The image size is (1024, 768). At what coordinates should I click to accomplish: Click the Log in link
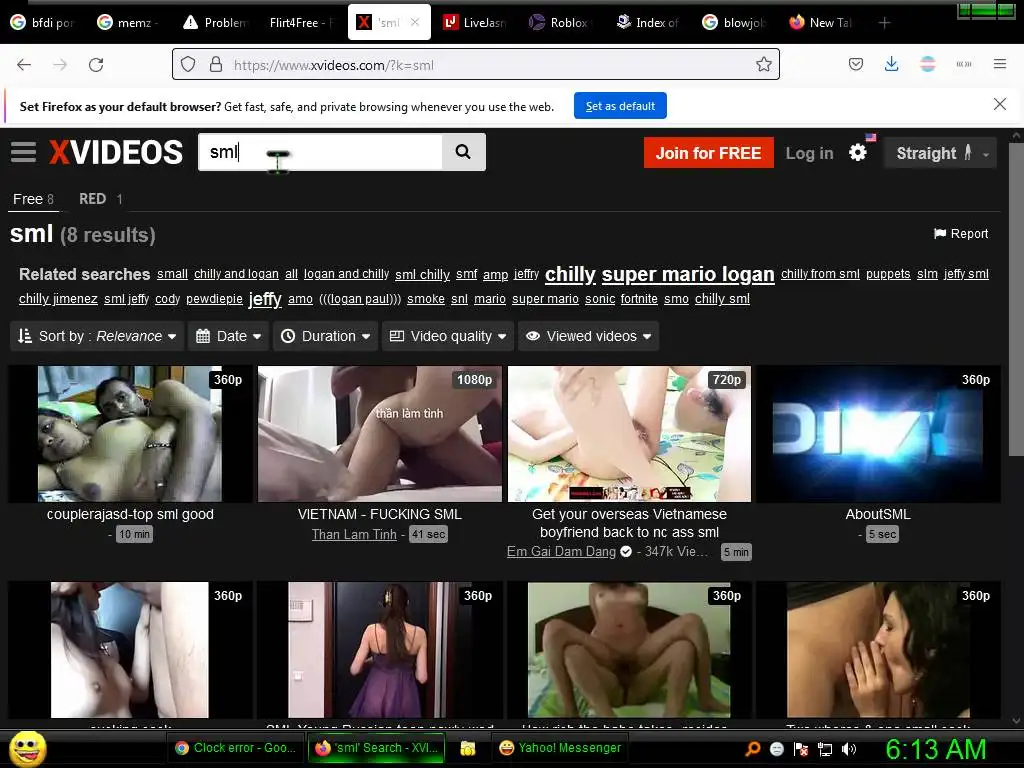809,153
